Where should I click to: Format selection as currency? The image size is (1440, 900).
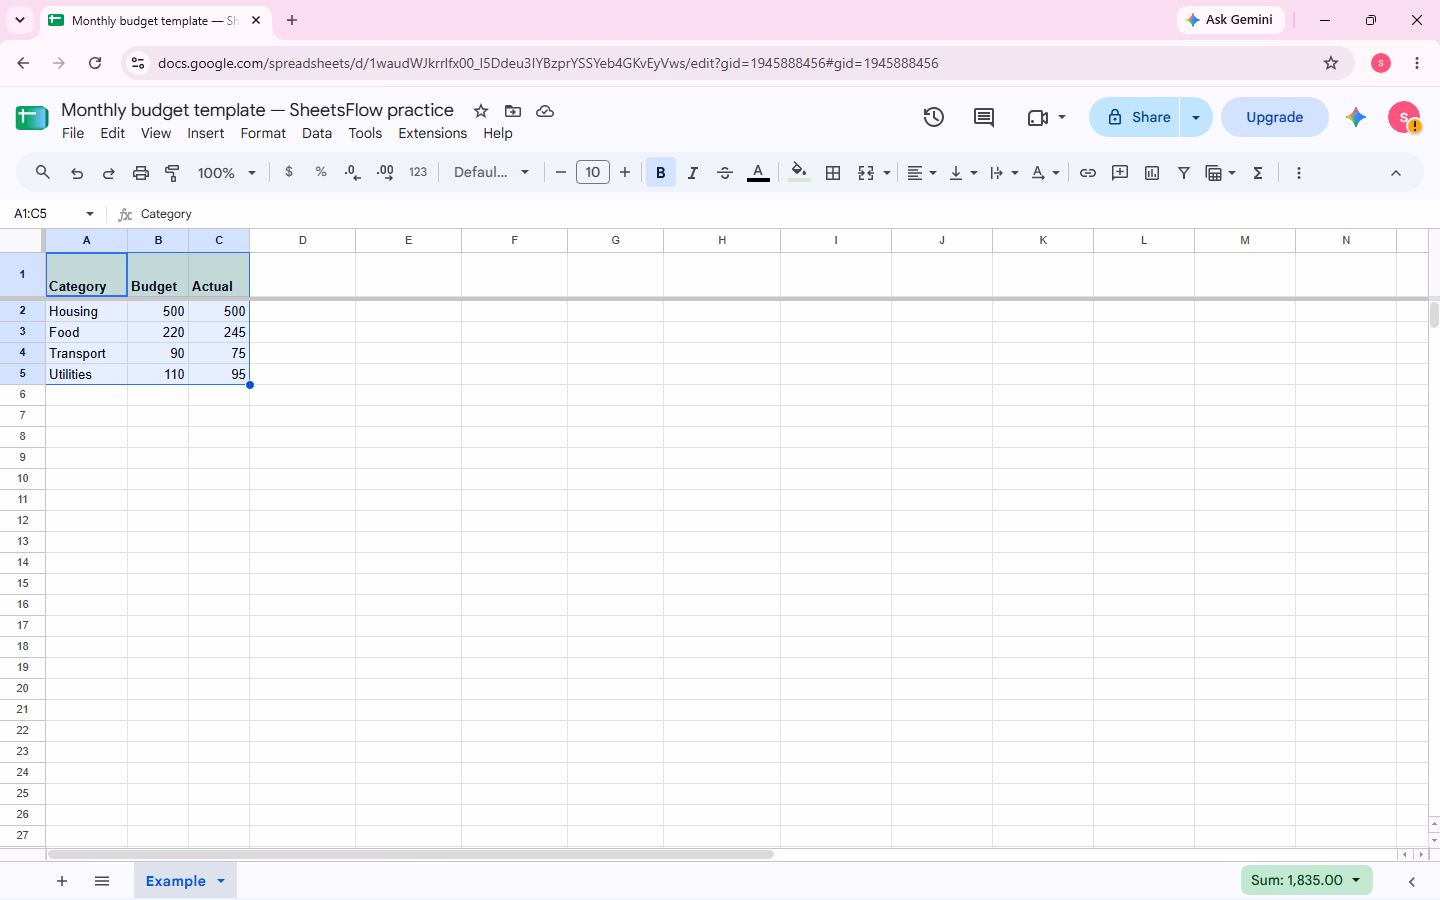coord(289,172)
